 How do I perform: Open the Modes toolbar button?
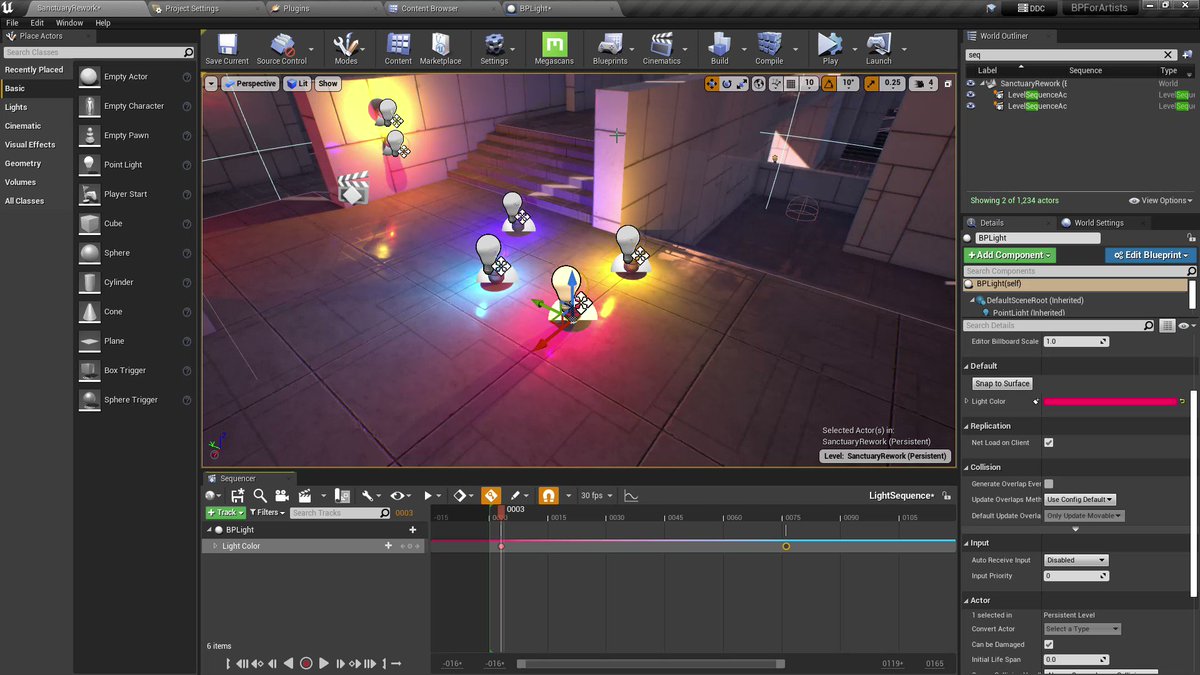click(346, 48)
